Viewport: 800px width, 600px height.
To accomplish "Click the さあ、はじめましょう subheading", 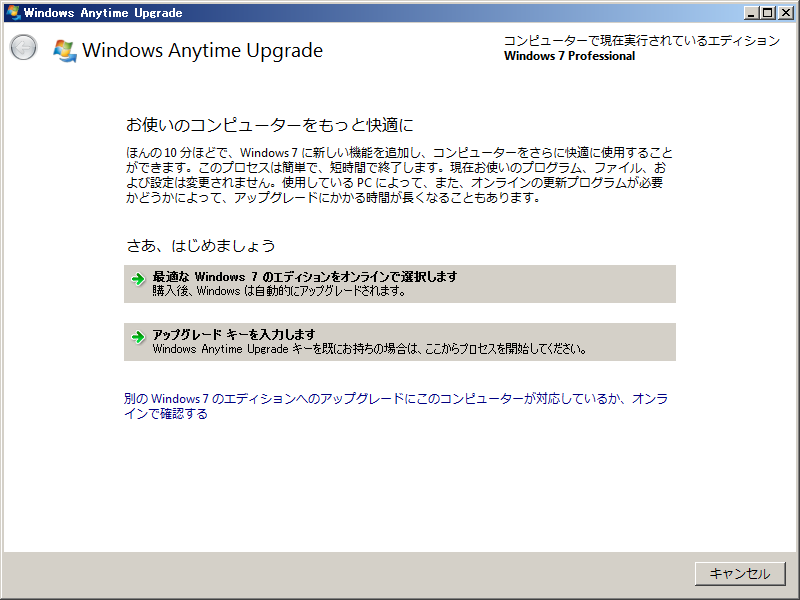I will (200, 245).
